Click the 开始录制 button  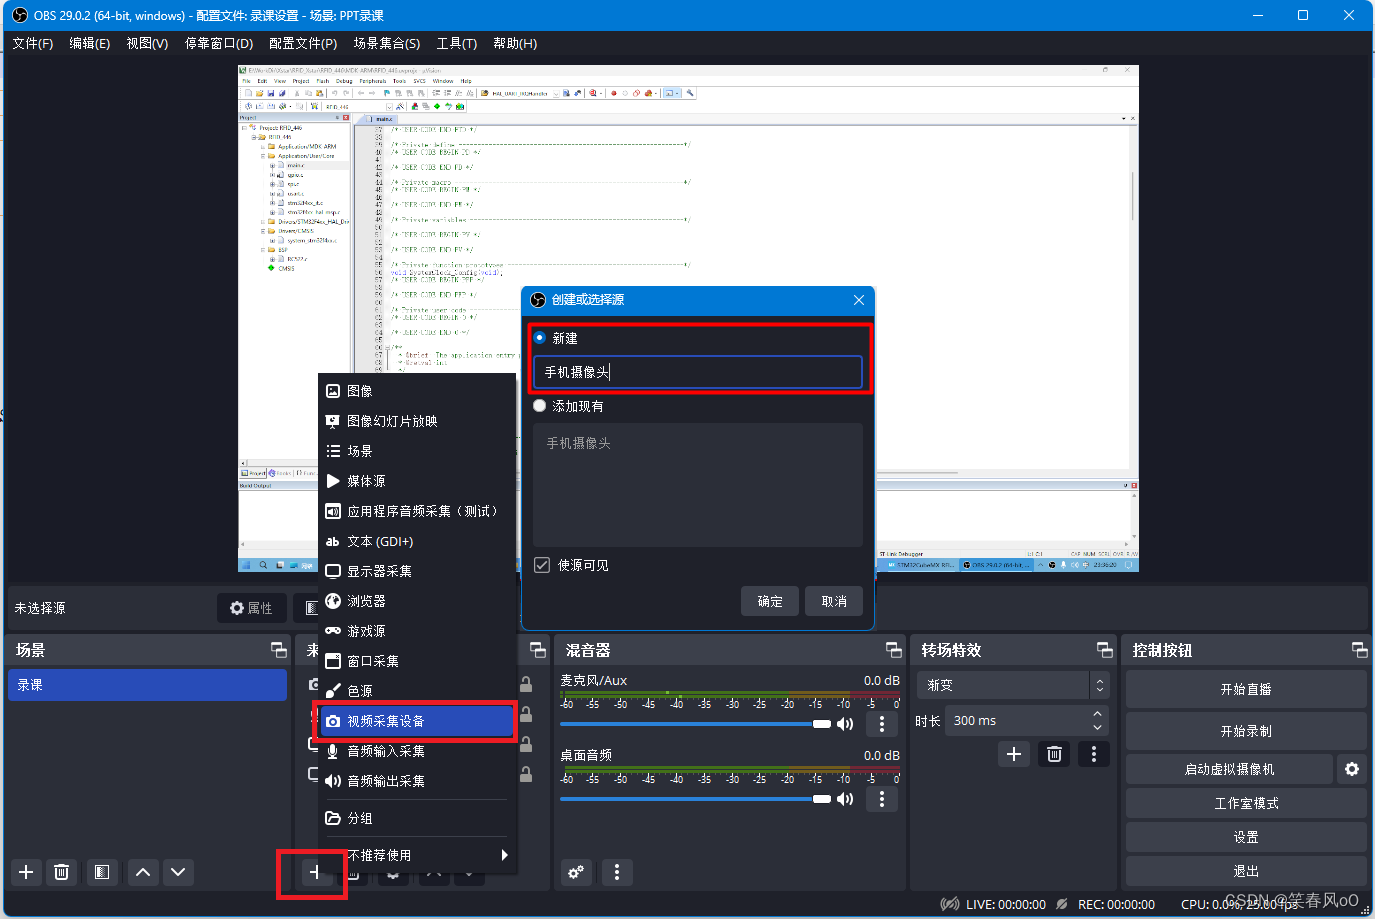(x=1246, y=731)
